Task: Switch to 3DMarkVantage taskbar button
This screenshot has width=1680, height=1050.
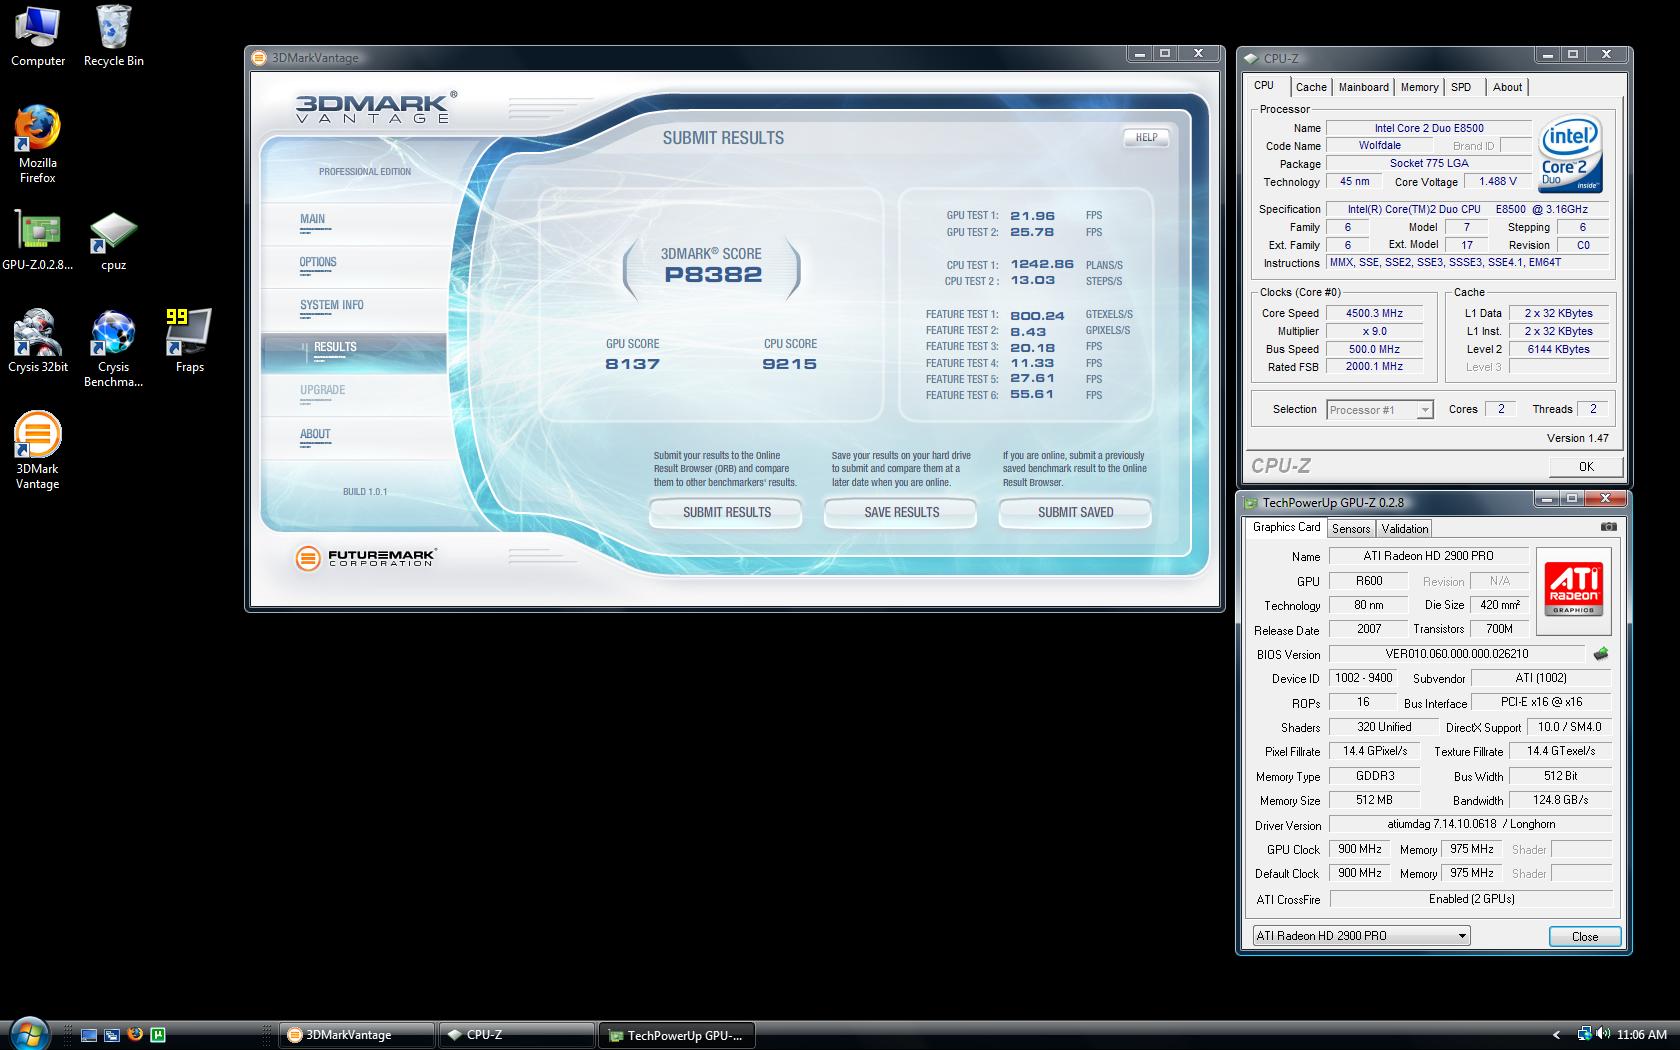Action: coord(357,1035)
